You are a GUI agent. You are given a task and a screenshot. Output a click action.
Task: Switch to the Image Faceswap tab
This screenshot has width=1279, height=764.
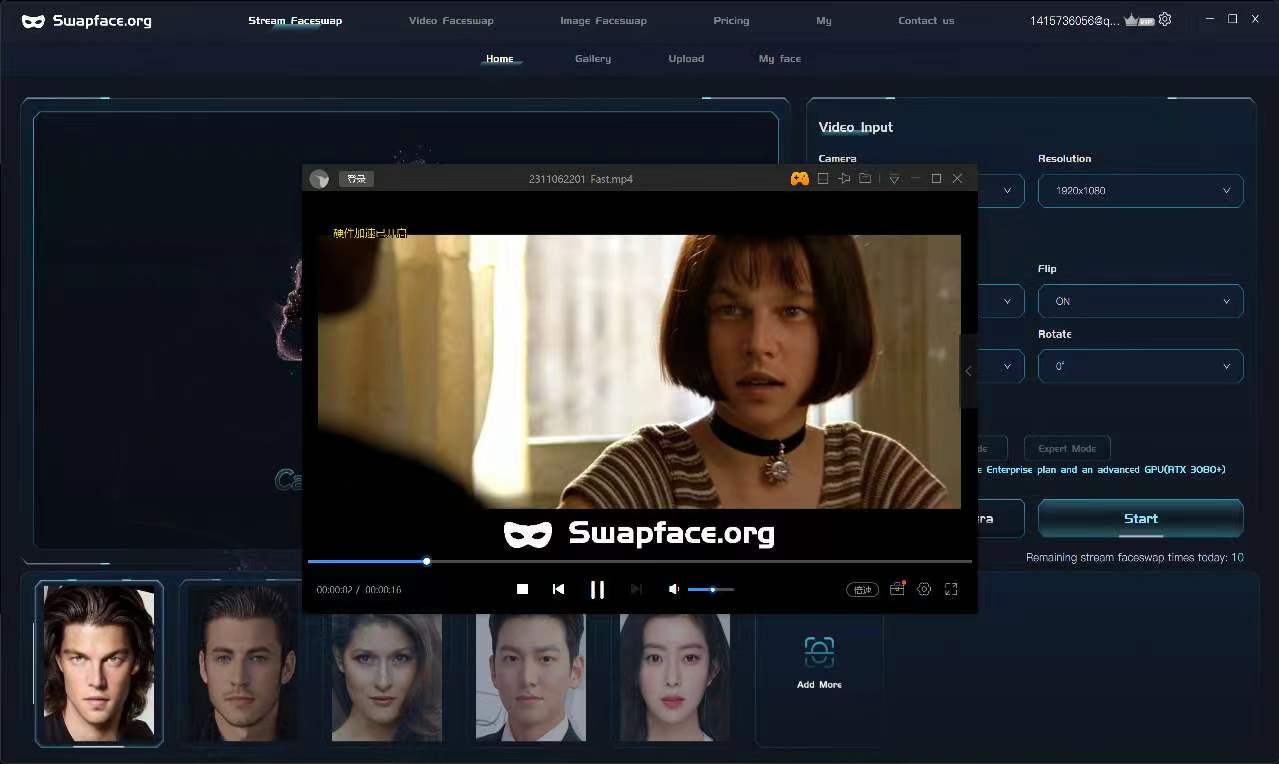tap(603, 20)
